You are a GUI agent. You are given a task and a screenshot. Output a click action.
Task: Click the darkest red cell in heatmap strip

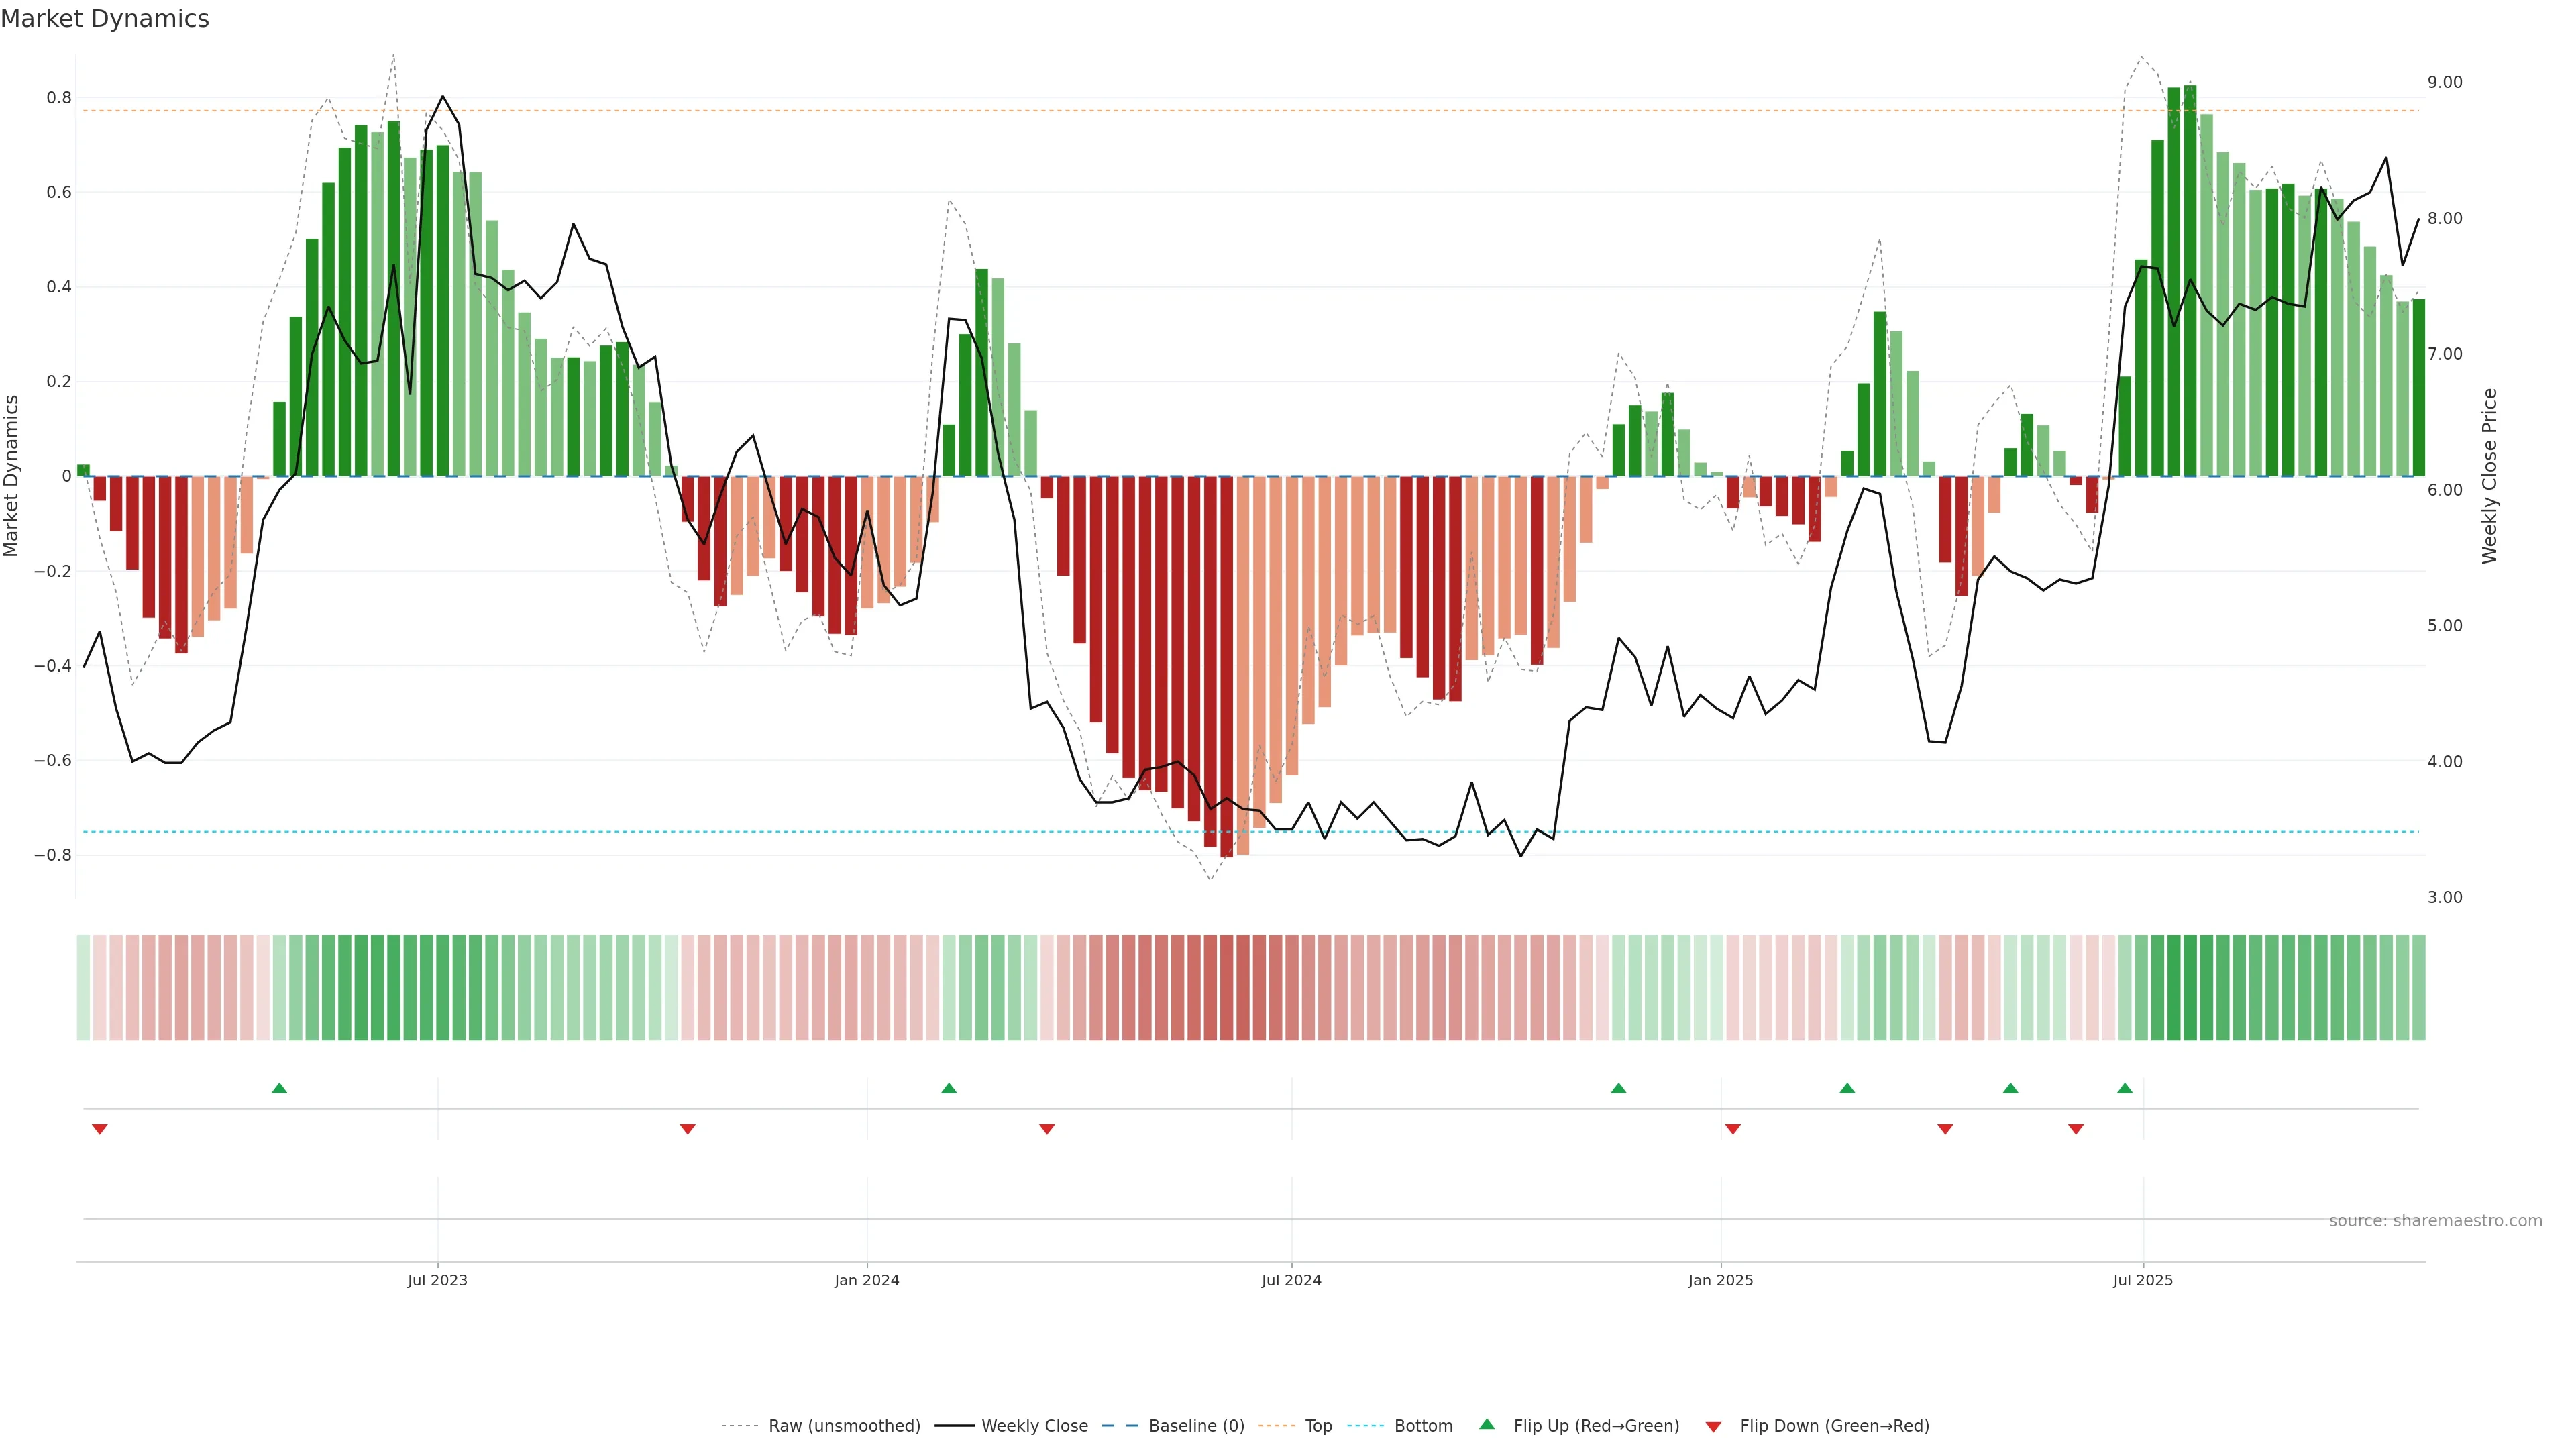point(1226,988)
